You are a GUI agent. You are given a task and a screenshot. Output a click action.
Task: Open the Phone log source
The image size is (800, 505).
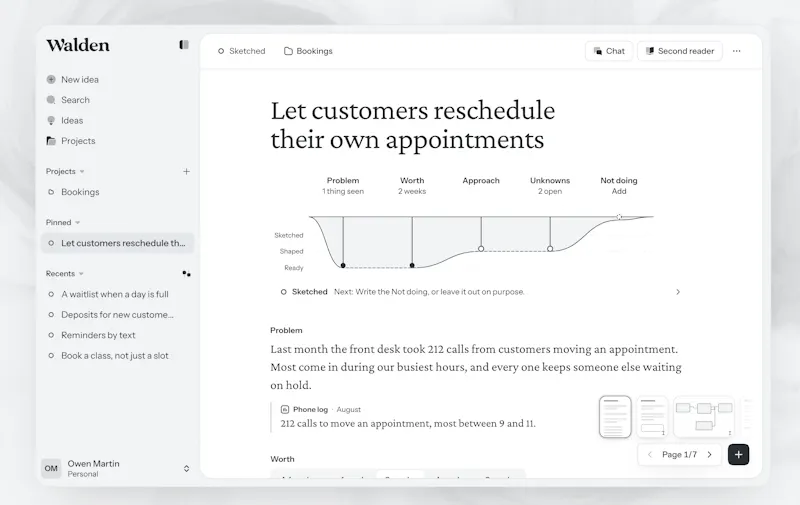310,410
